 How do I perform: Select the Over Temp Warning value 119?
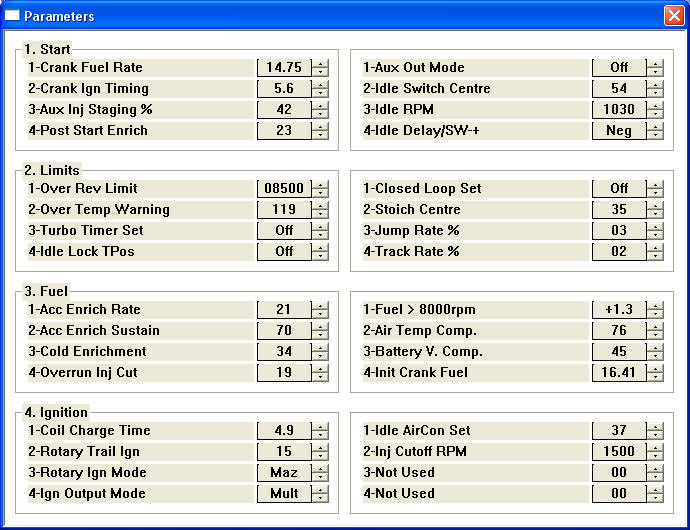click(284, 210)
